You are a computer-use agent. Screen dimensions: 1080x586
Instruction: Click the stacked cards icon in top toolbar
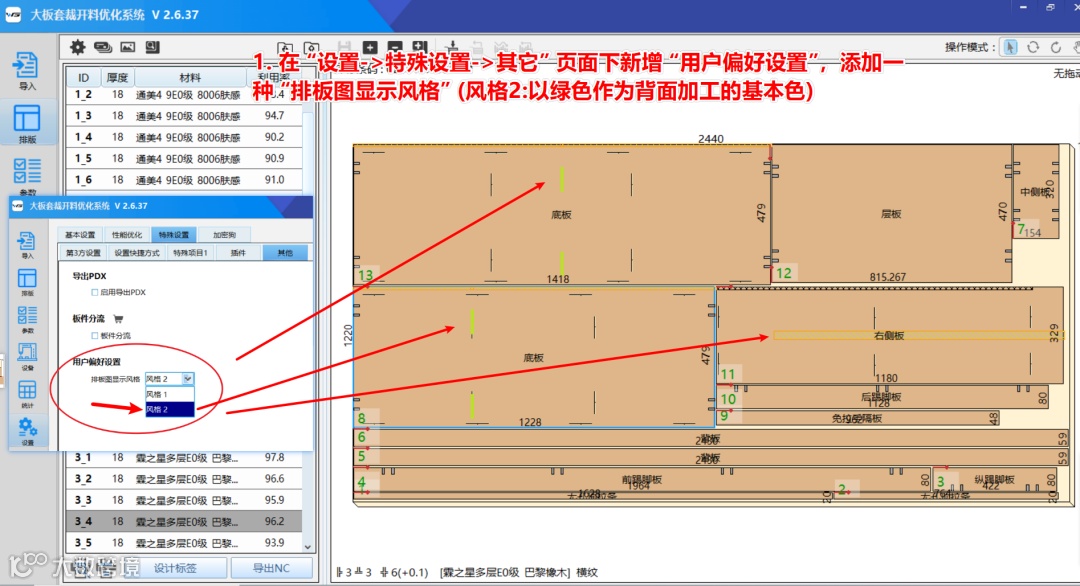click(103, 47)
